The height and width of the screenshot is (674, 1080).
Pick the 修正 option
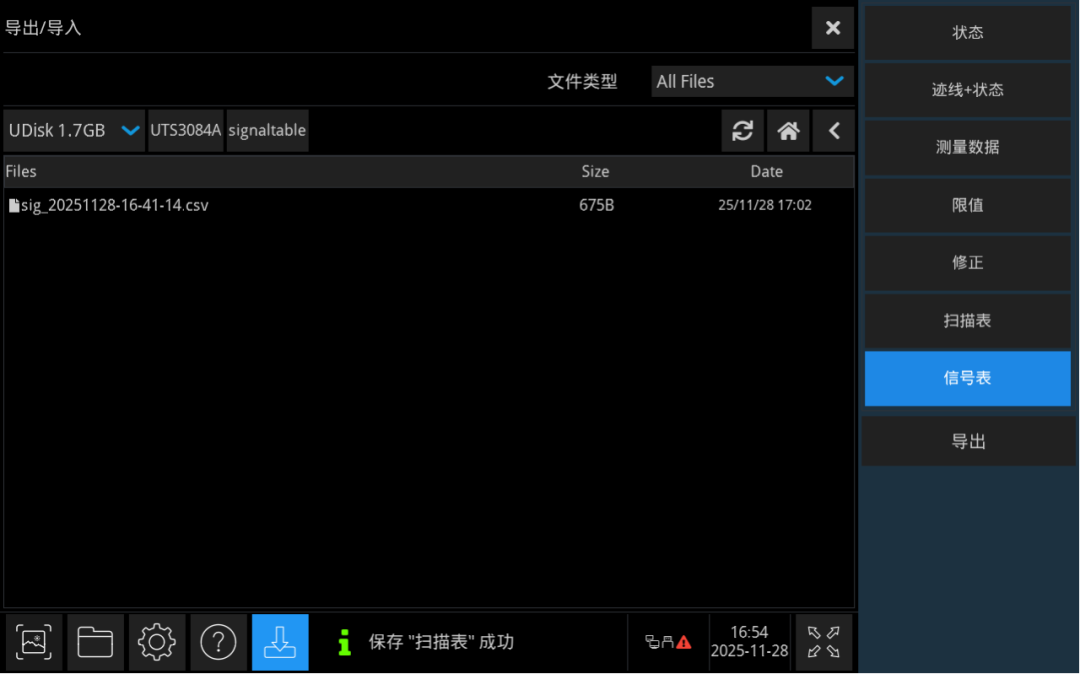[x=968, y=263]
